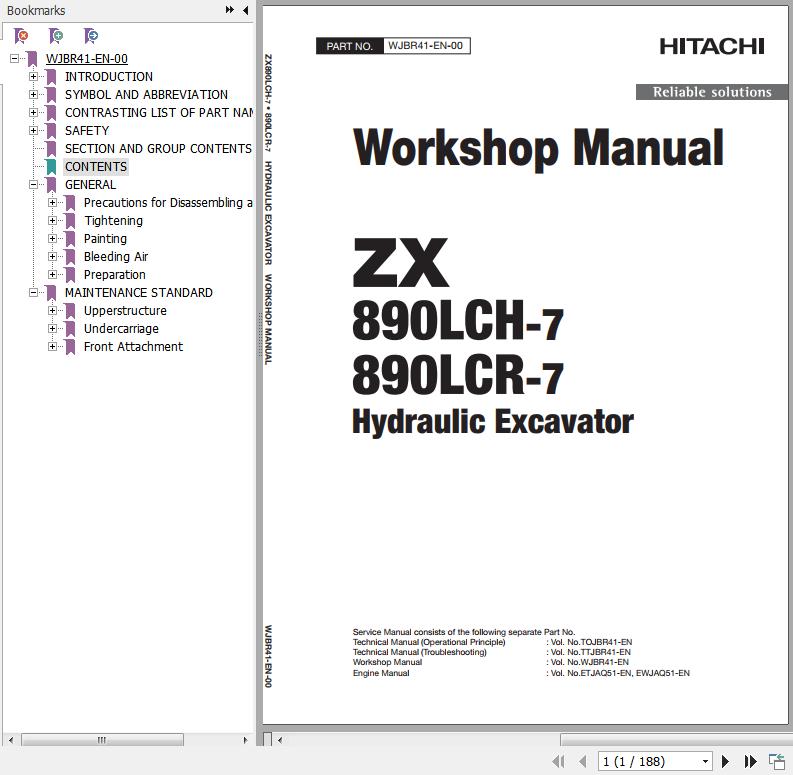Go to the last page

751,761
